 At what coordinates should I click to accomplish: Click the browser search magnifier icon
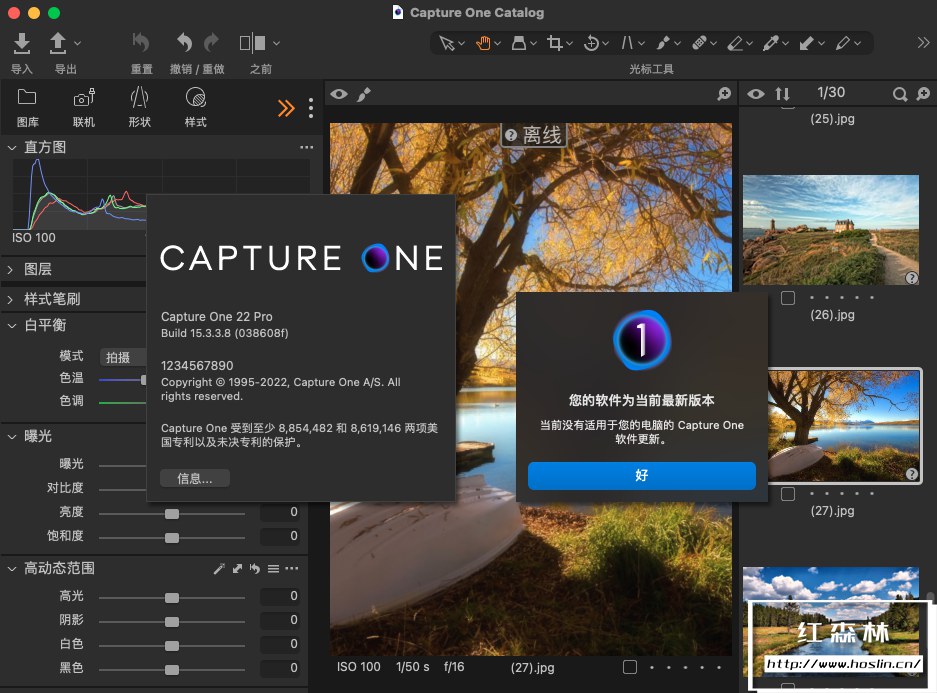(x=900, y=94)
